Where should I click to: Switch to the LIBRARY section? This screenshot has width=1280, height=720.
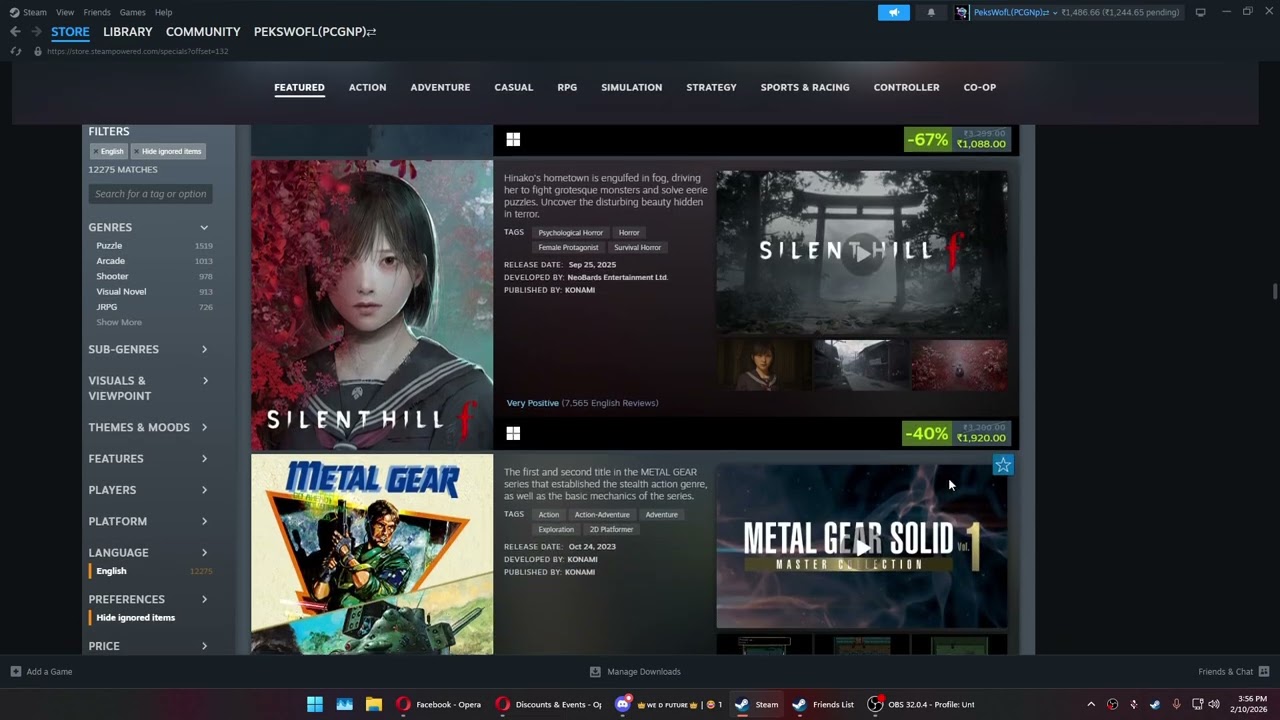128,32
